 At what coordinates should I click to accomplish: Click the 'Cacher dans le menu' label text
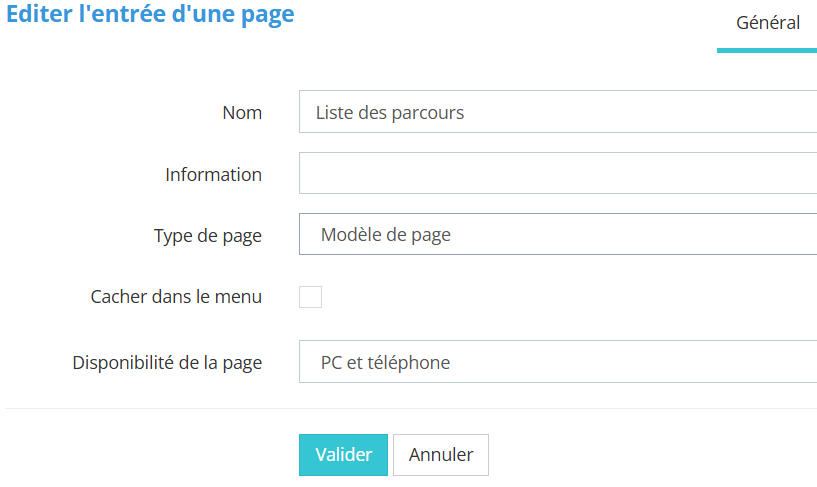coord(176,297)
